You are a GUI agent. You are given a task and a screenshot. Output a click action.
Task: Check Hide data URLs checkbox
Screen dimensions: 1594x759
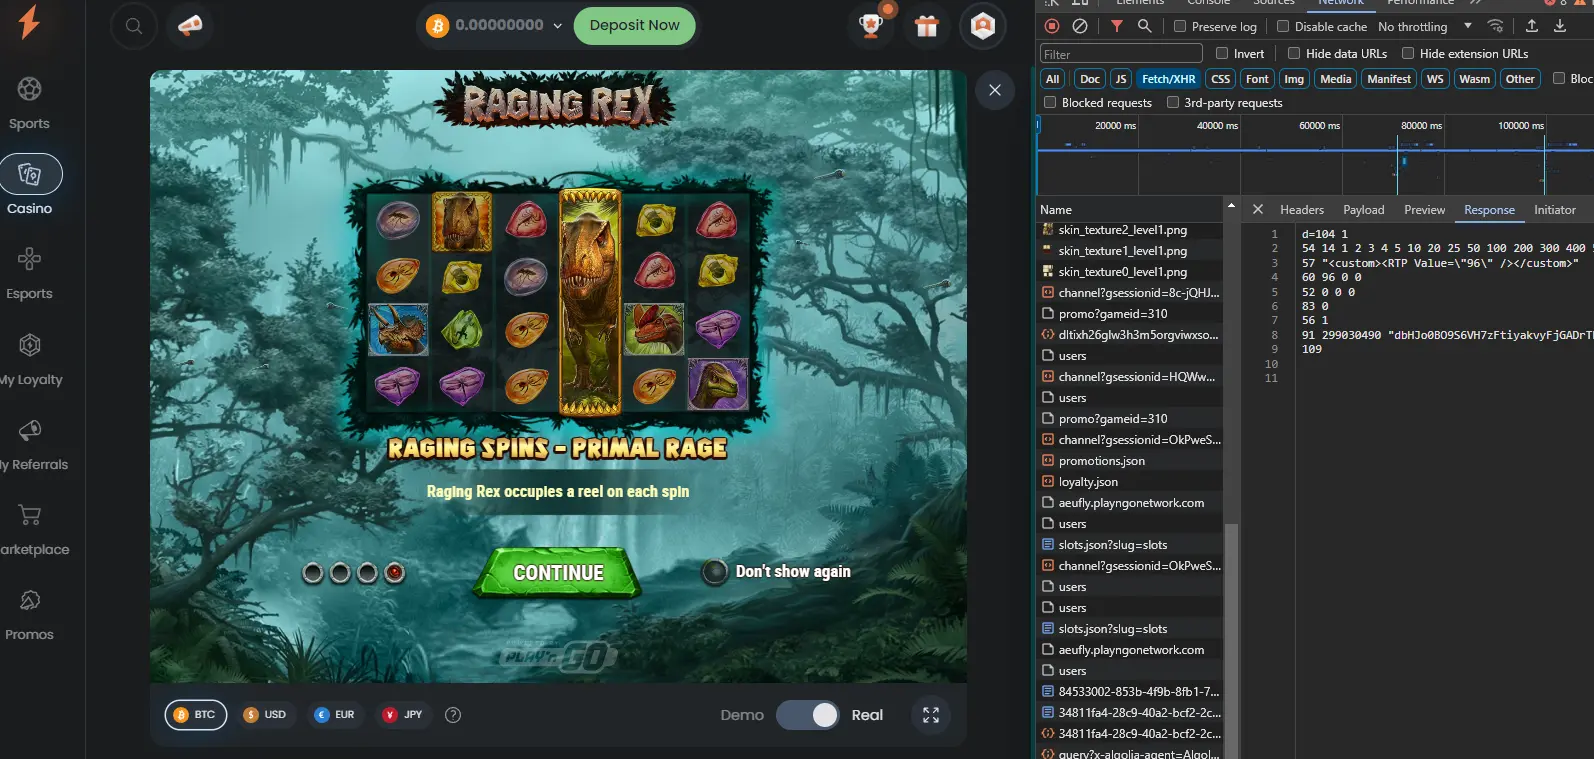click(1294, 53)
